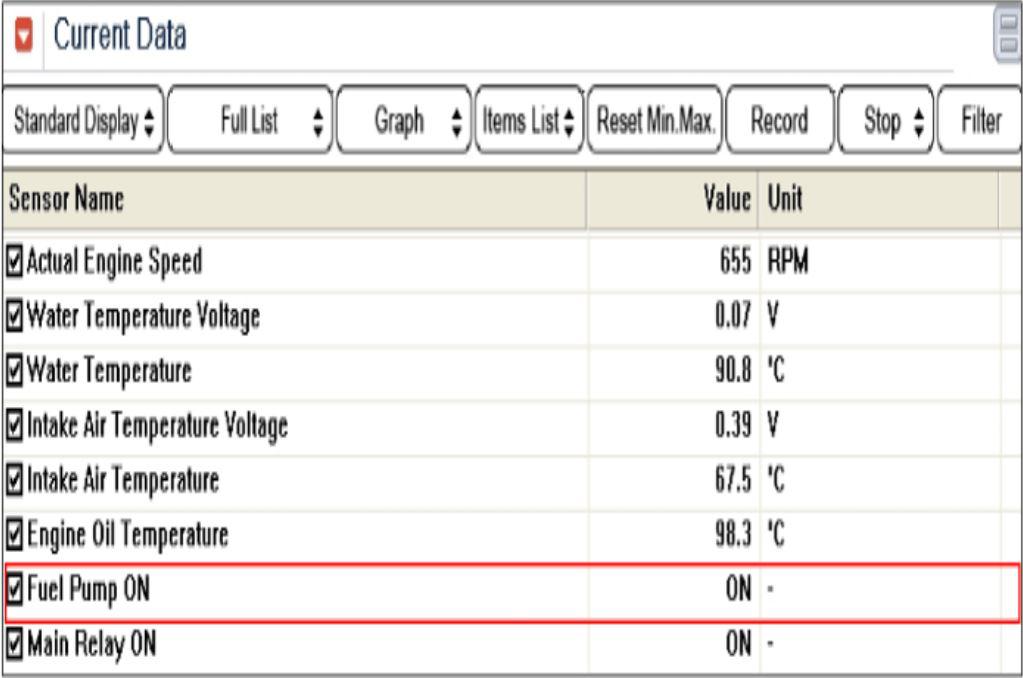
Task: Toggle the Water Temperature Voltage checkbox
Action: (x=14, y=316)
